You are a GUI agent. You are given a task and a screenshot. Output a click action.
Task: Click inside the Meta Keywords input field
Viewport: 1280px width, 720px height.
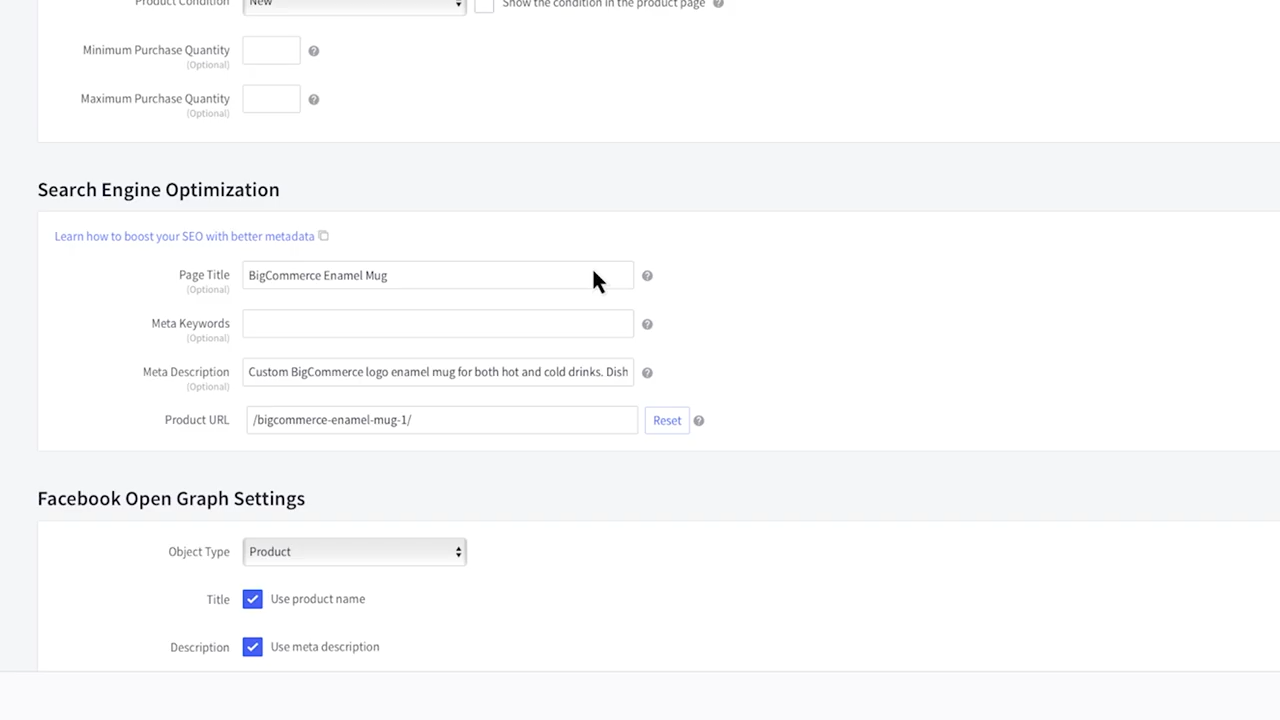(438, 323)
